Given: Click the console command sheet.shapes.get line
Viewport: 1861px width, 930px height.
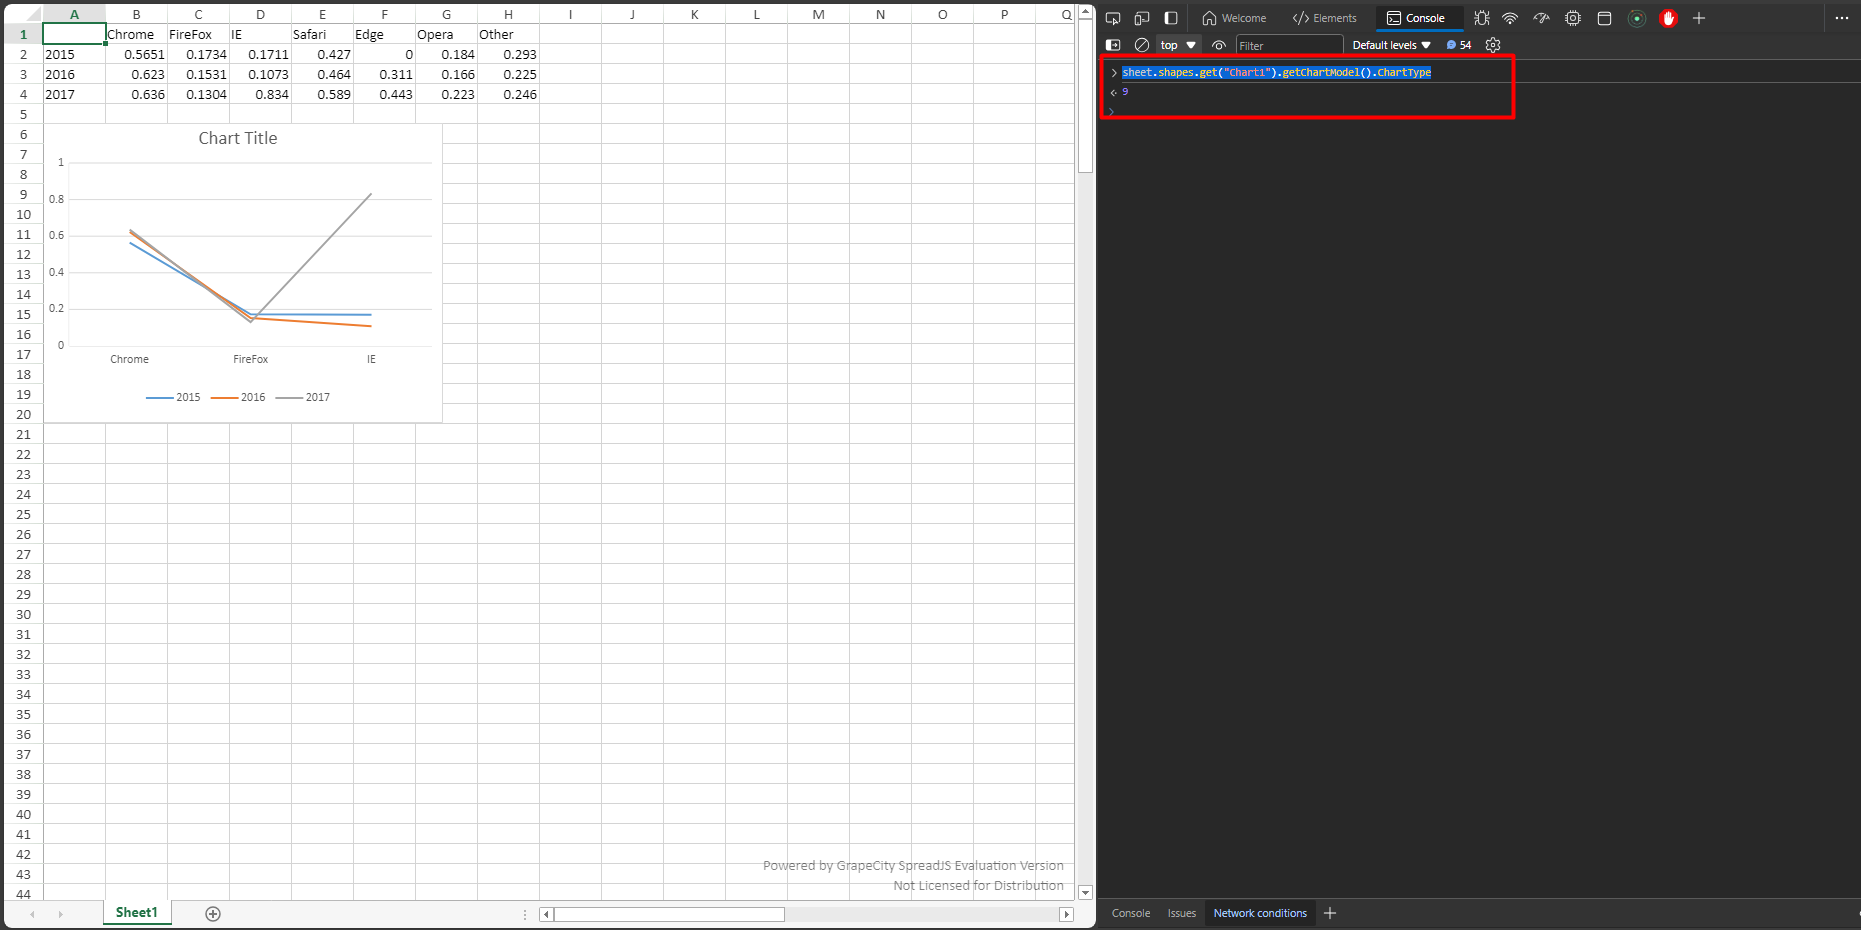Looking at the screenshot, I should (x=1276, y=72).
